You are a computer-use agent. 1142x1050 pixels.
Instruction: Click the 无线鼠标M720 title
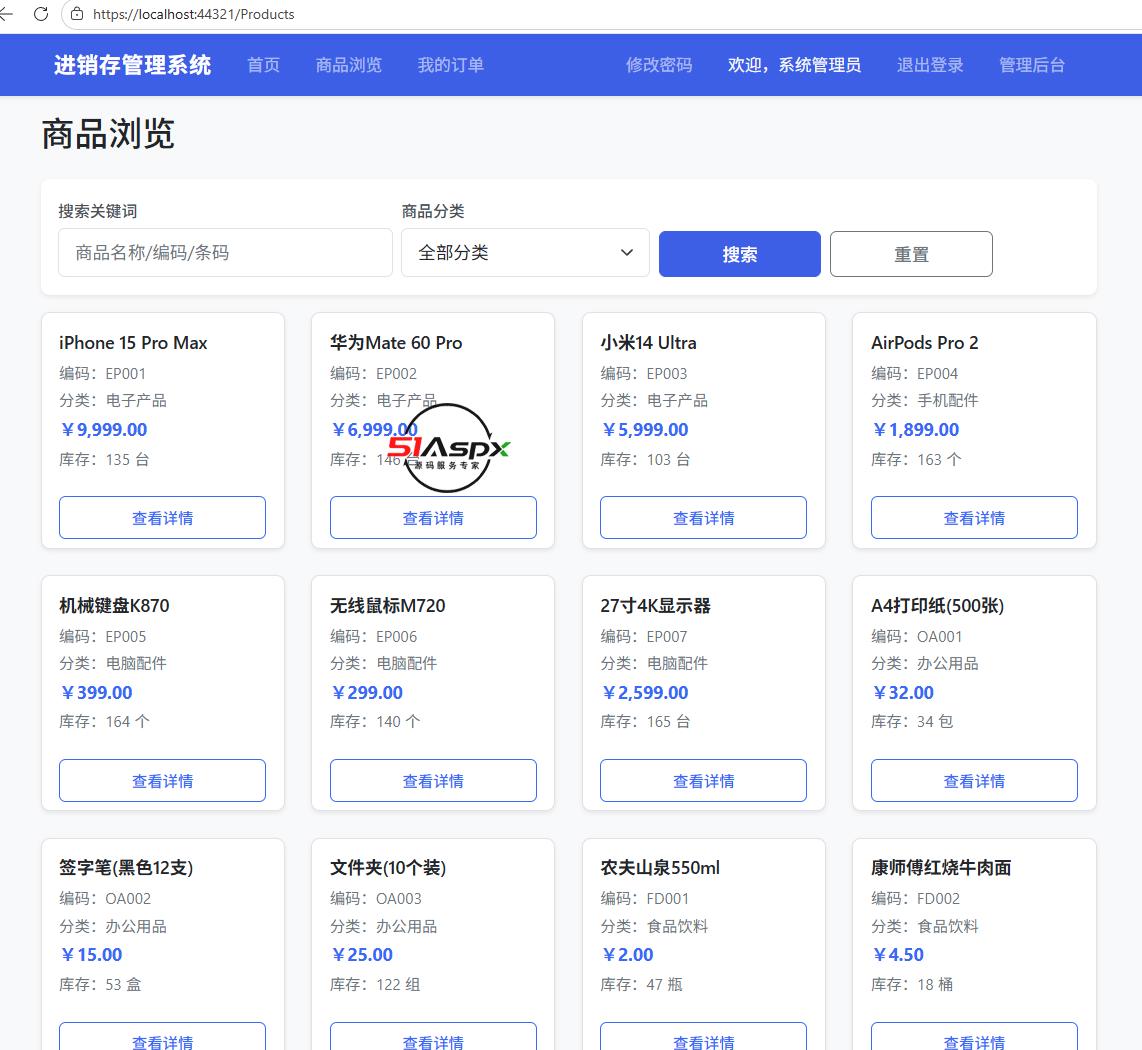(x=387, y=606)
